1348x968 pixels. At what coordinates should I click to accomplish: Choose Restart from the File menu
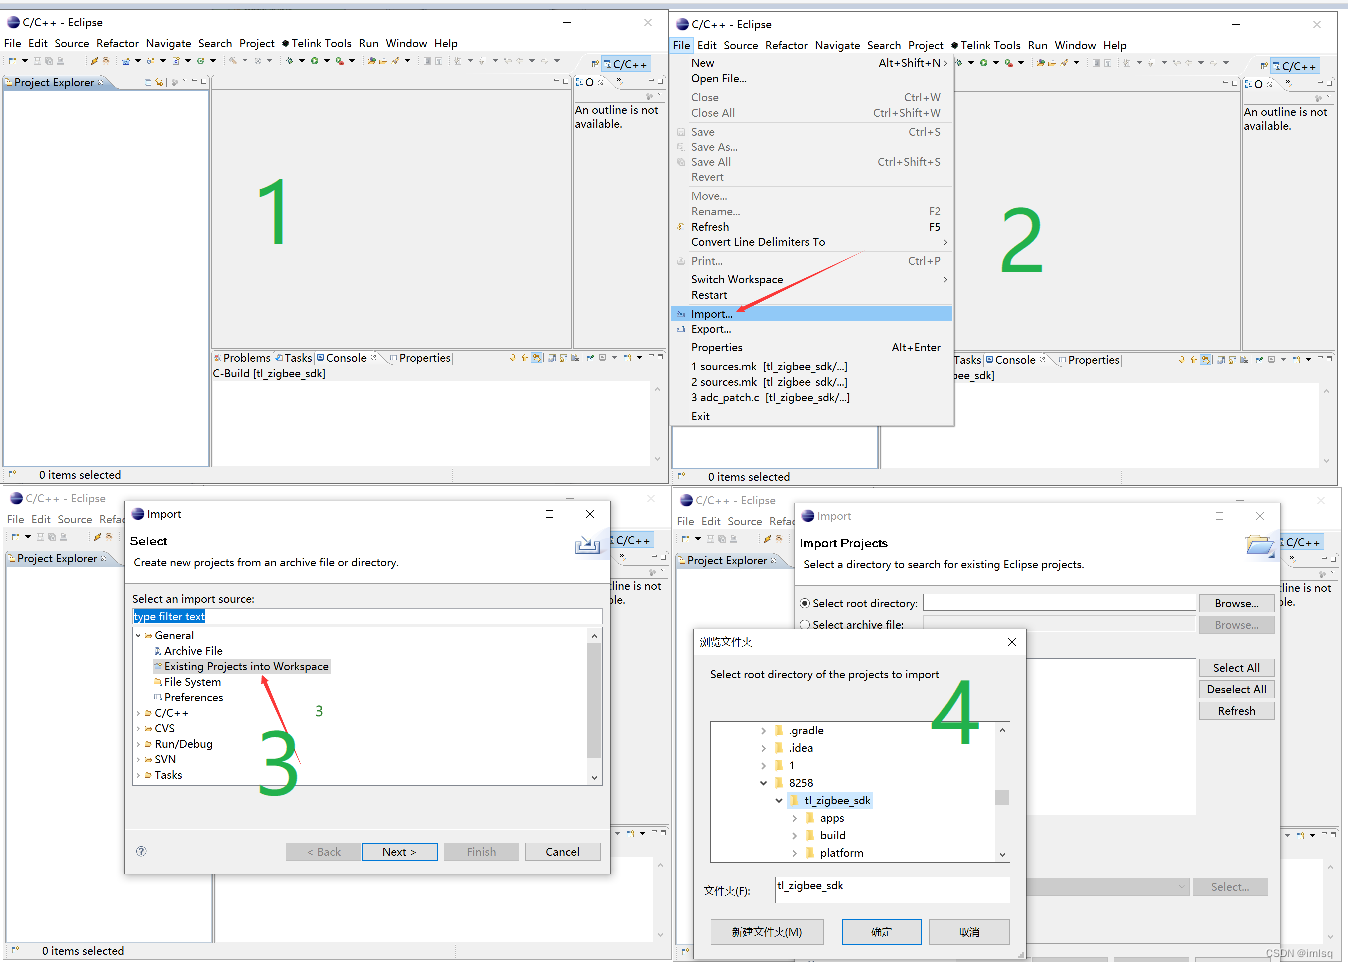click(812, 295)
